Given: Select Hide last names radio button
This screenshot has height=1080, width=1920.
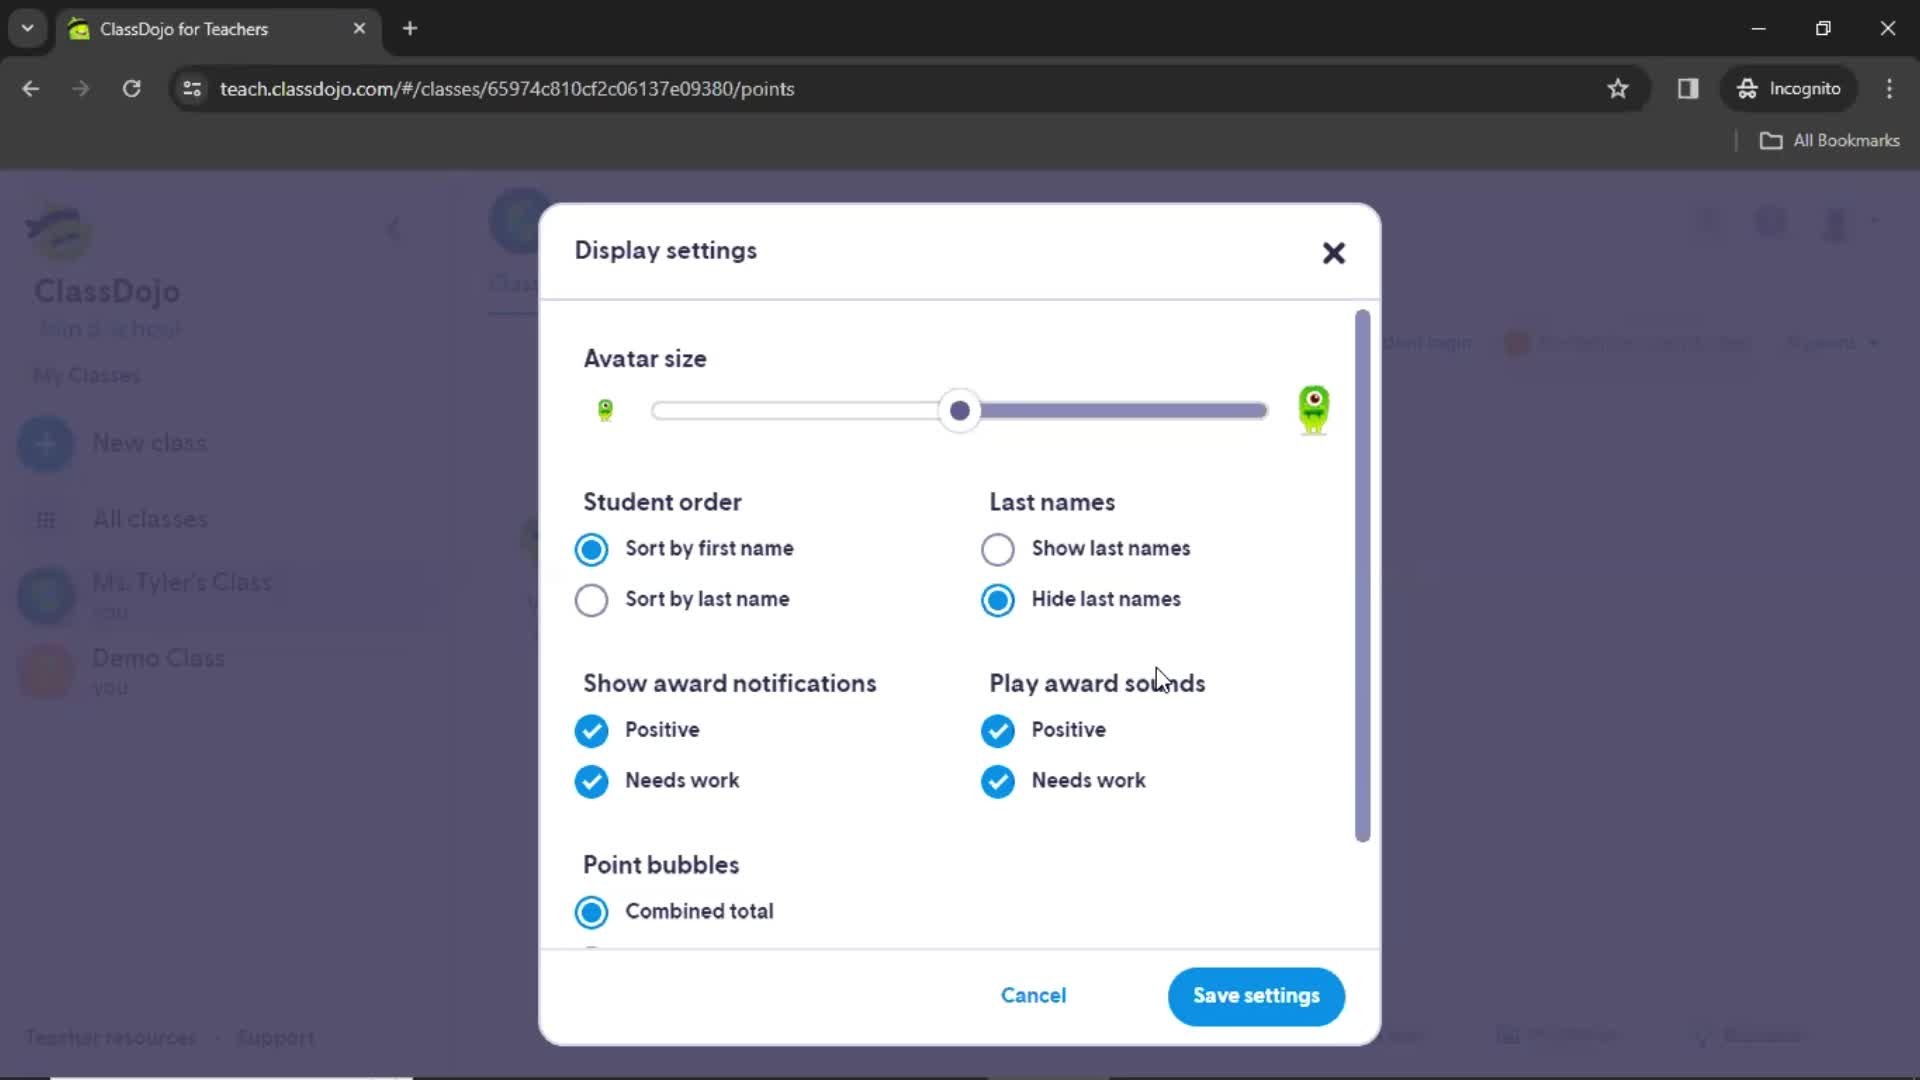Looking at the screenshot, I should coord(998,599).
